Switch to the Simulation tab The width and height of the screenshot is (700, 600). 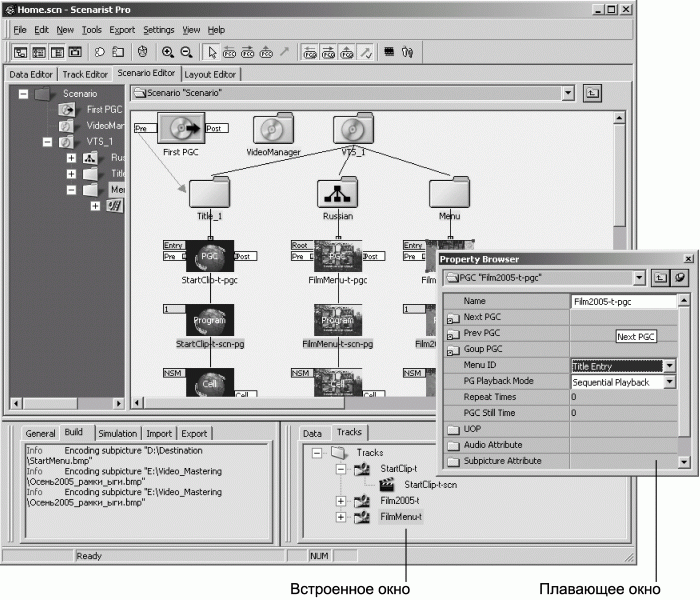(x=118, y=434)
